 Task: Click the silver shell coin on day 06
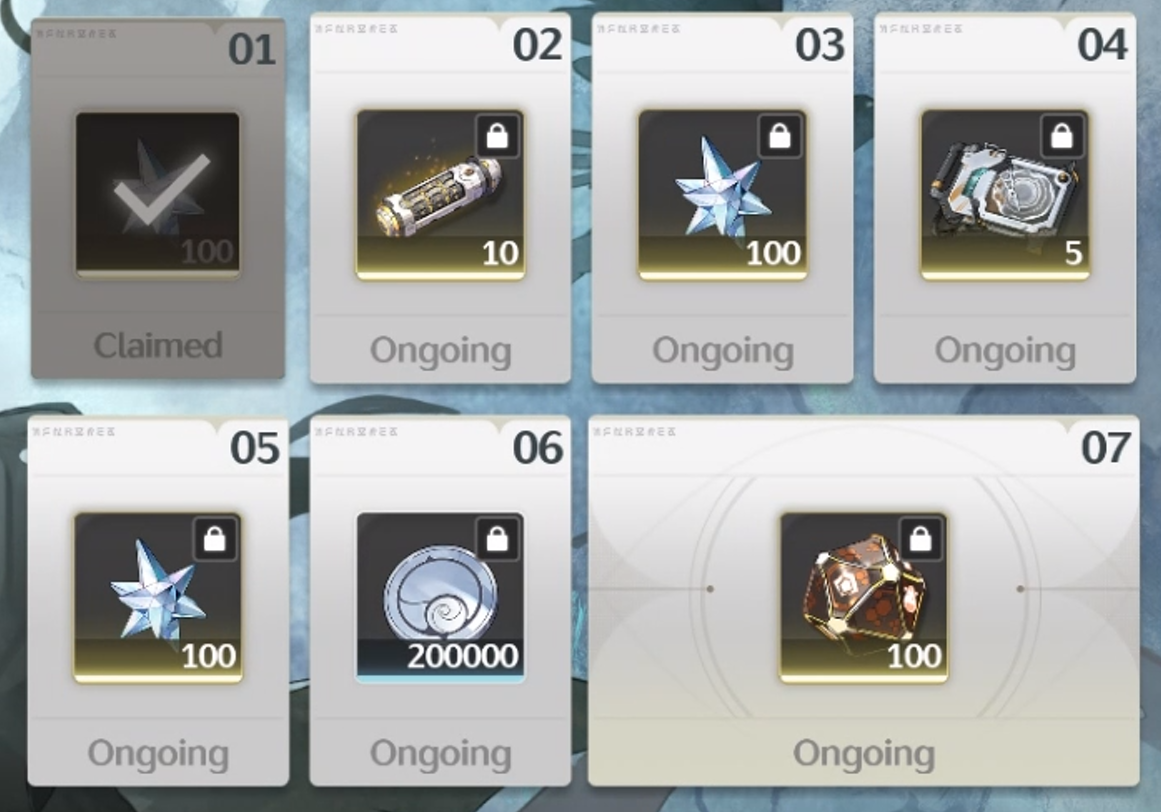(441, 597)
